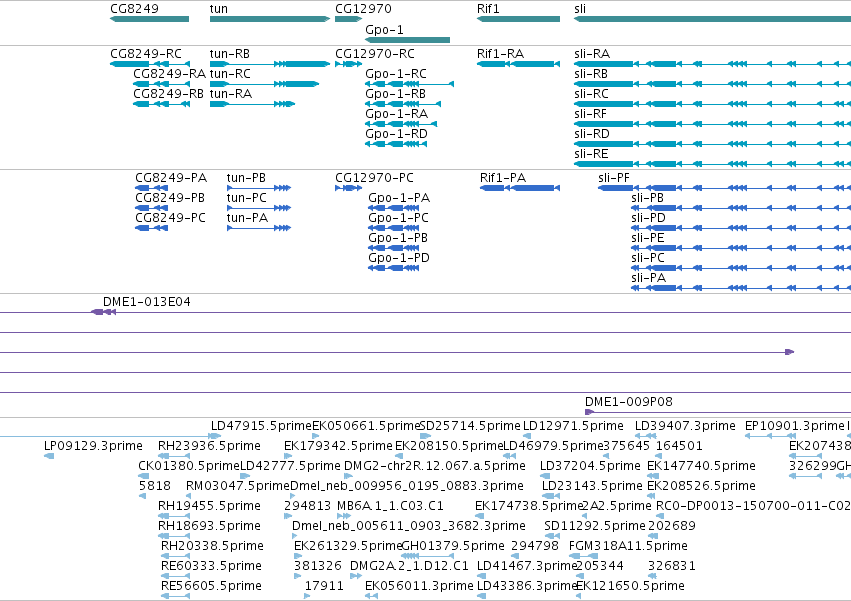Viewport: 851px width, 601px height.
Task: Choose the Gpo-1-RC transcript label
Action: (396, 73)
